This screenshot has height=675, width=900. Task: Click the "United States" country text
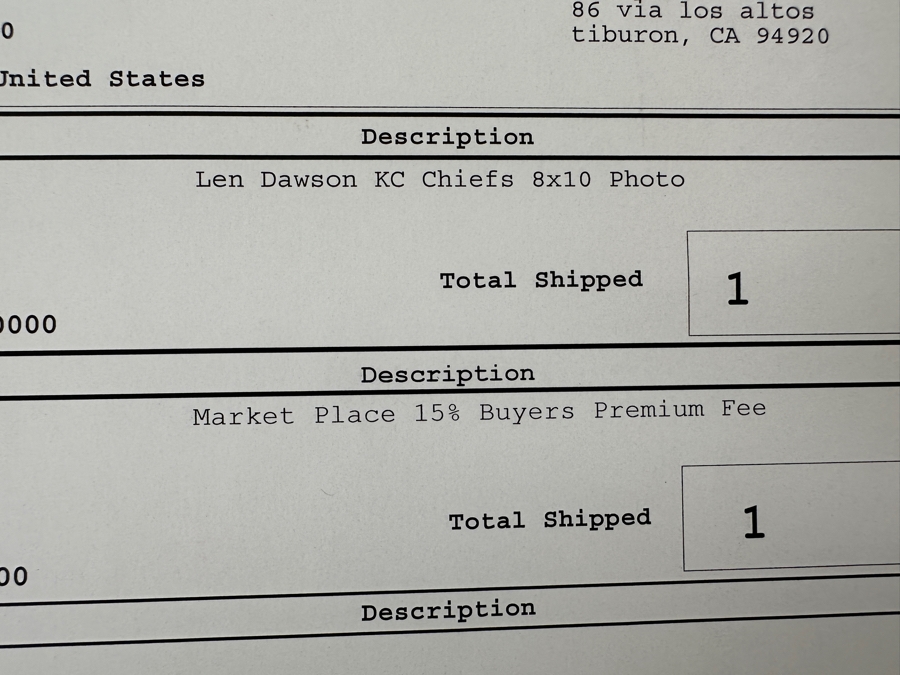pos(102,79)
